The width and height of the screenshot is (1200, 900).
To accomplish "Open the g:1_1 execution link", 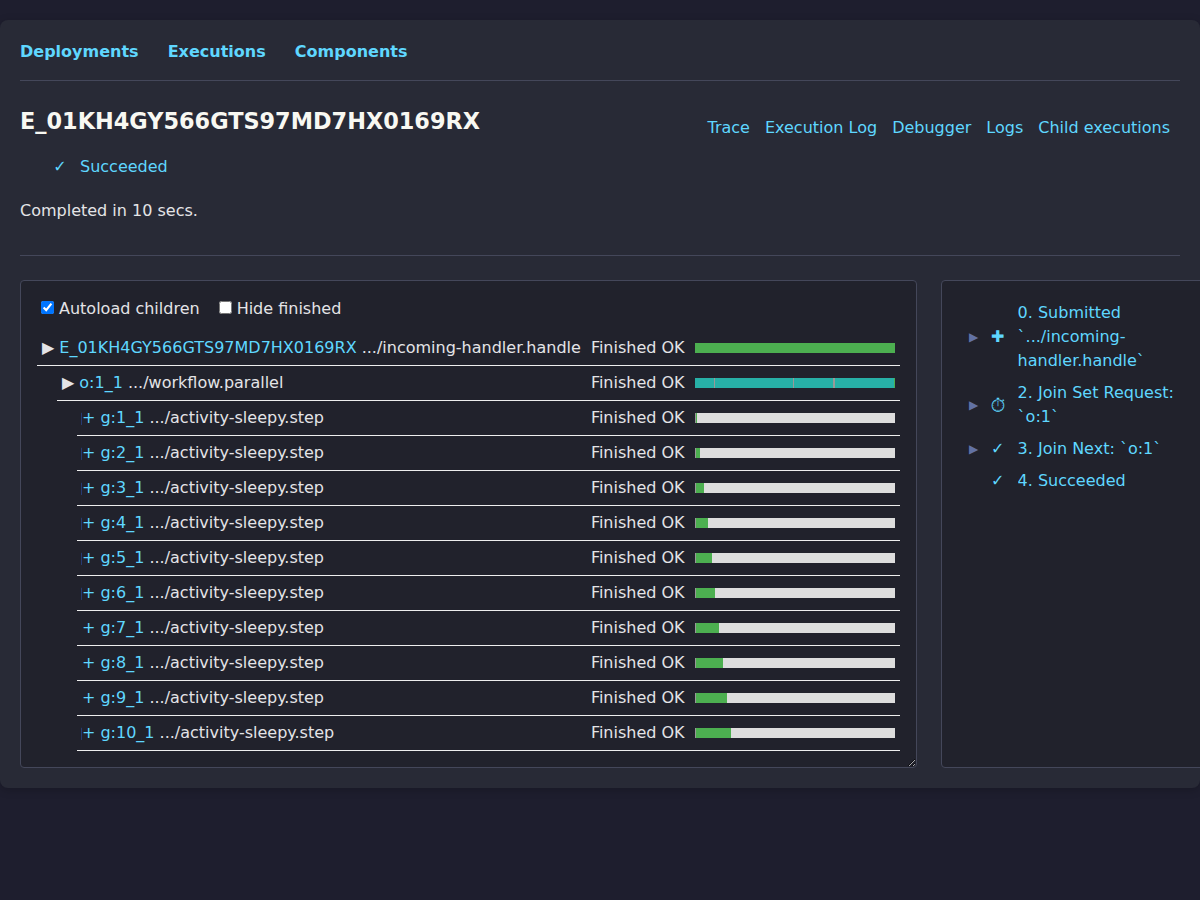I will click(x=122, y=418).
